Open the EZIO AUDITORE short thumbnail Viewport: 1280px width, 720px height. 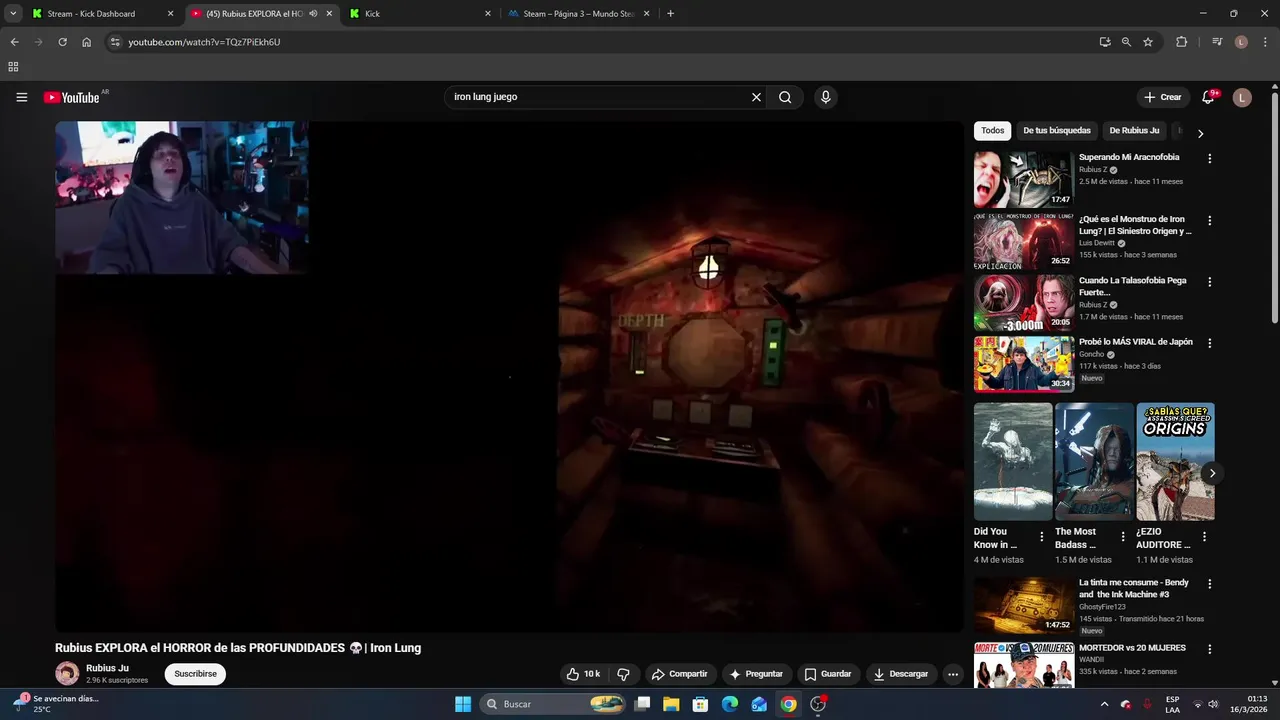(x=1175, y=462)
